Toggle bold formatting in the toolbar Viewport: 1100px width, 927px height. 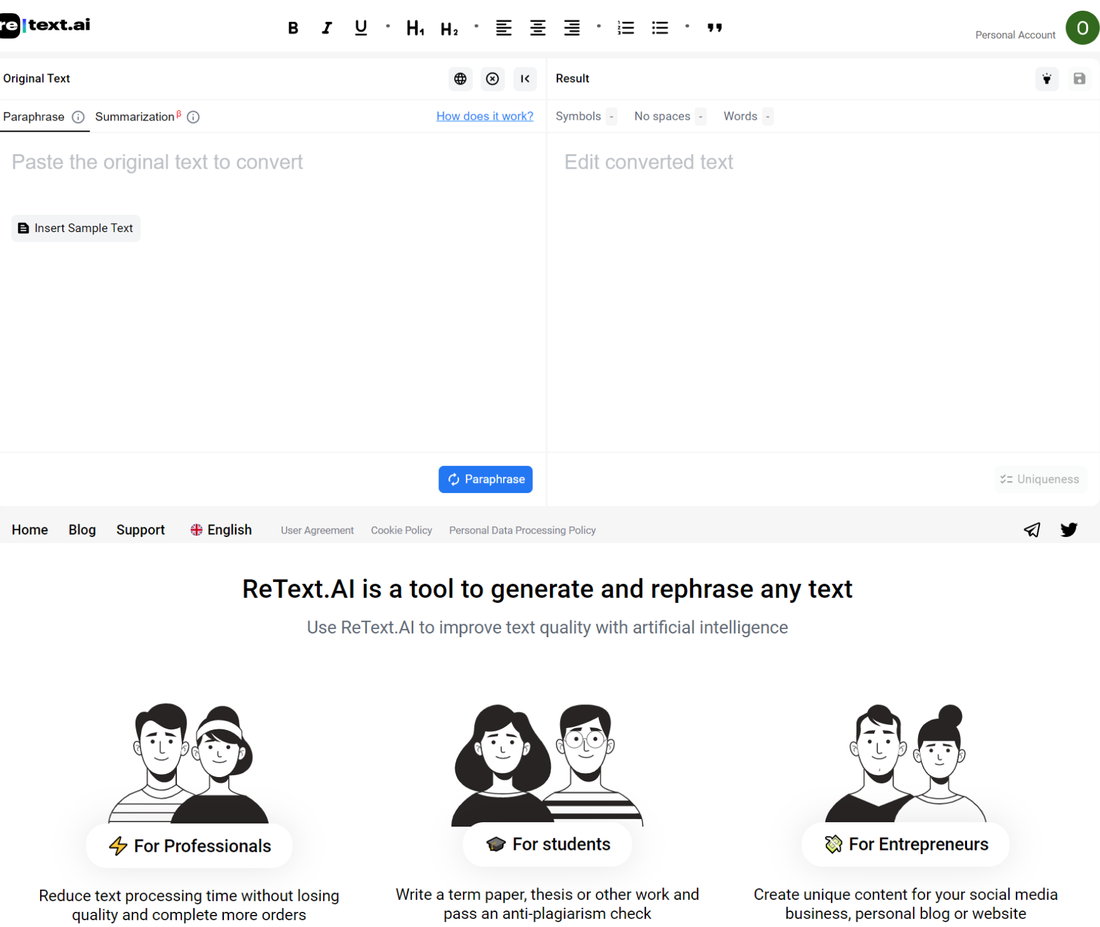[293, 27]
